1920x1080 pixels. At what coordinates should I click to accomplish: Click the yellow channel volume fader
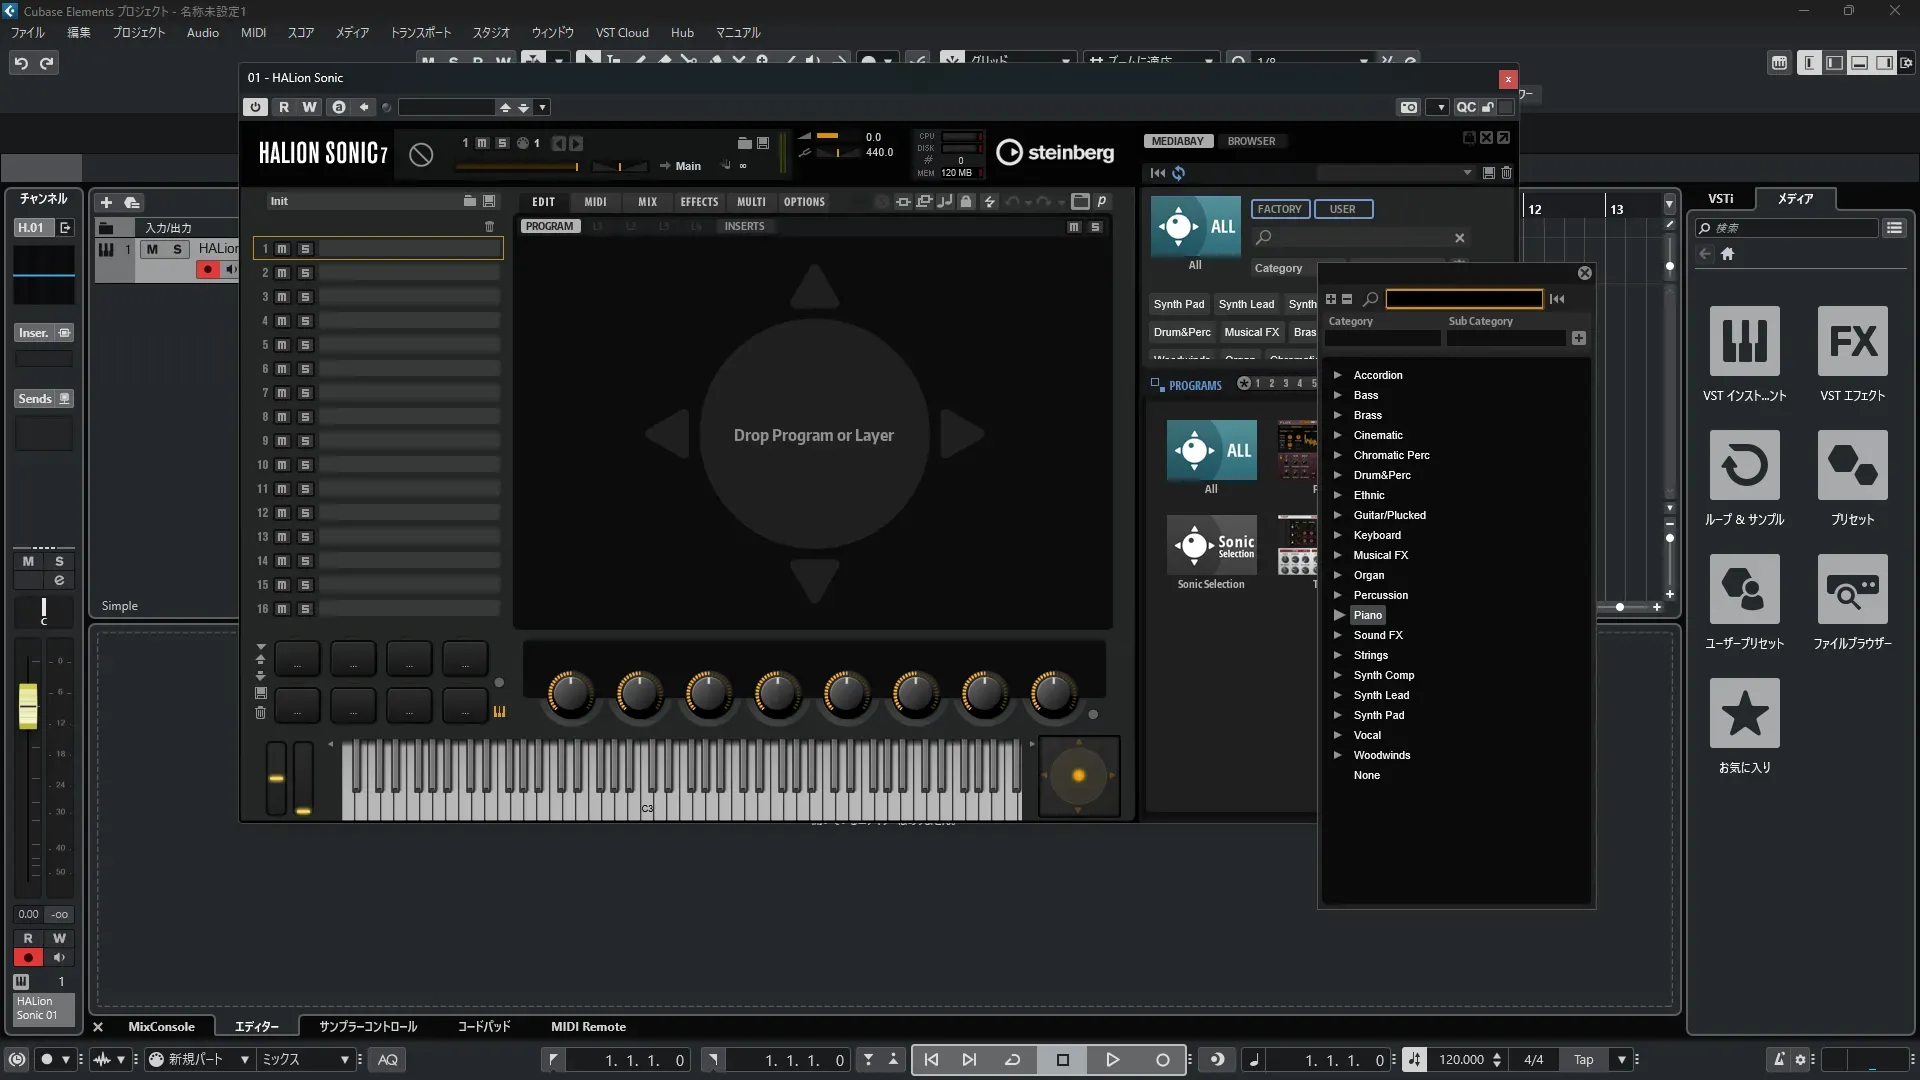[28, 705]
